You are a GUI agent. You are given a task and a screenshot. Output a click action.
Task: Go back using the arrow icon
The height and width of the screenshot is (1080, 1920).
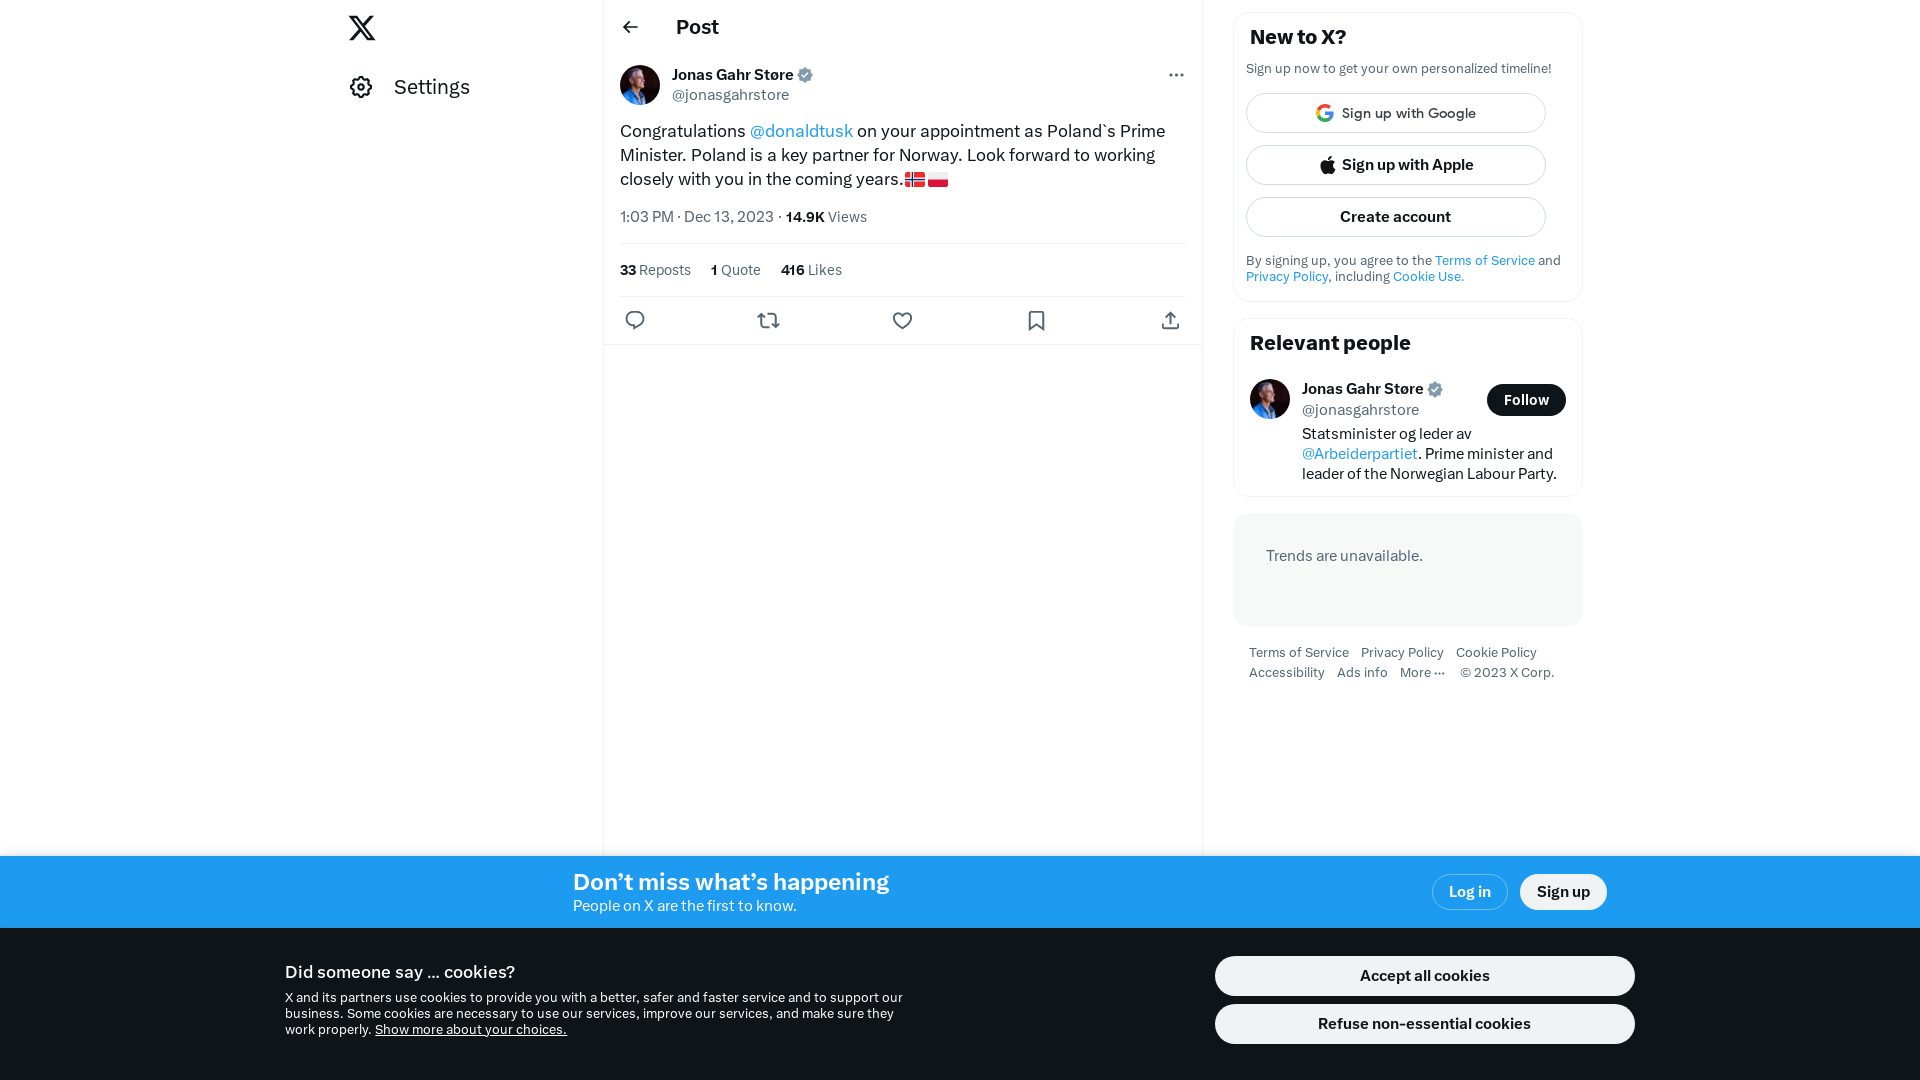(x=630, y=27)
